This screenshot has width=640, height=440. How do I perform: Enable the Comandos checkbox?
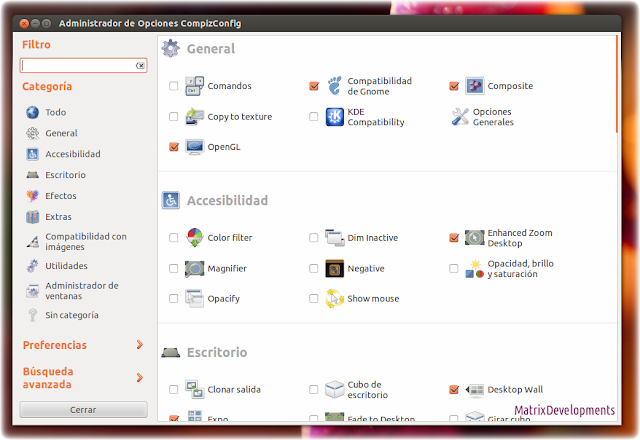(174, 86)
